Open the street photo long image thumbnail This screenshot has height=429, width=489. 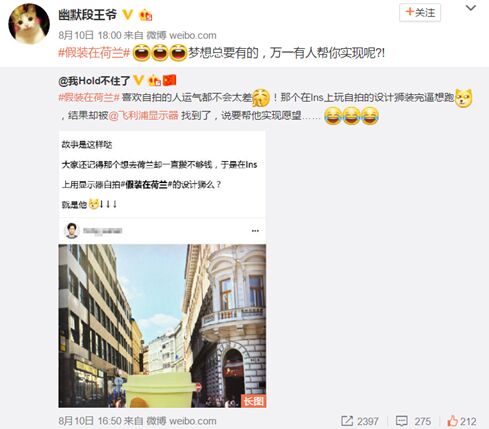(162, 326)
